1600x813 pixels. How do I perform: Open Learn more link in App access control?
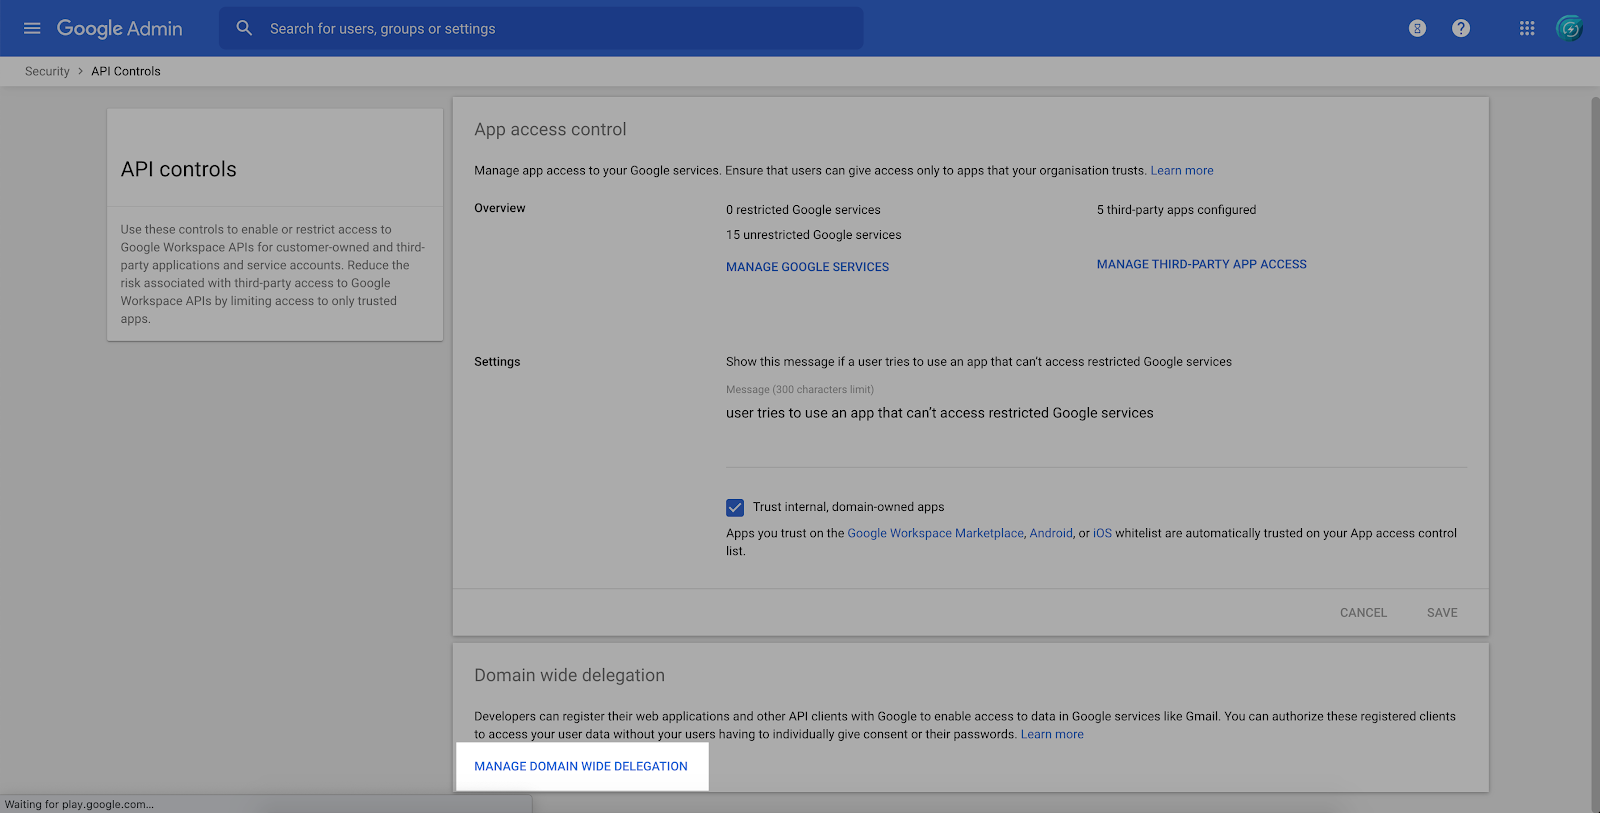tap(1182, 171)
